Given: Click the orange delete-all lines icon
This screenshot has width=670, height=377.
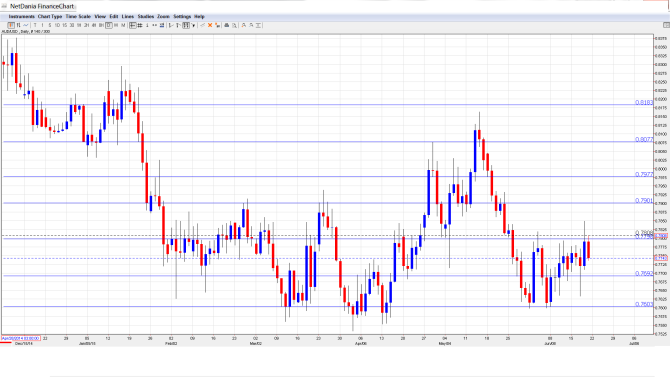Looking at the screenshot, I should [x=217, y=26].
